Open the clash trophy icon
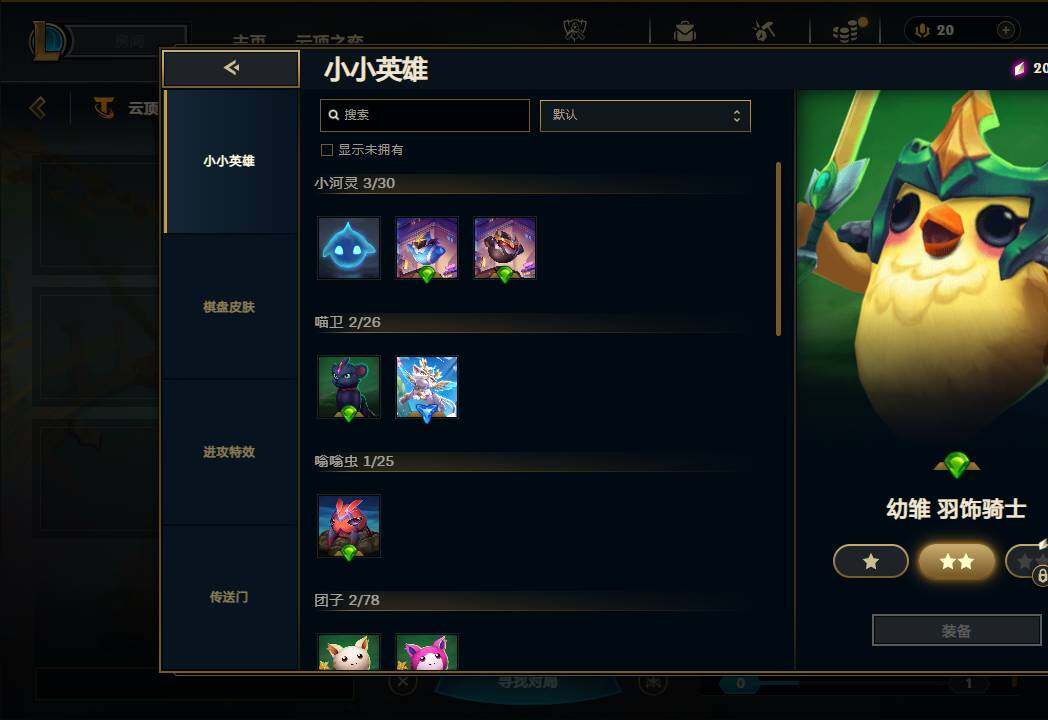The image size is (1048, 720). [x=575, y=30]
